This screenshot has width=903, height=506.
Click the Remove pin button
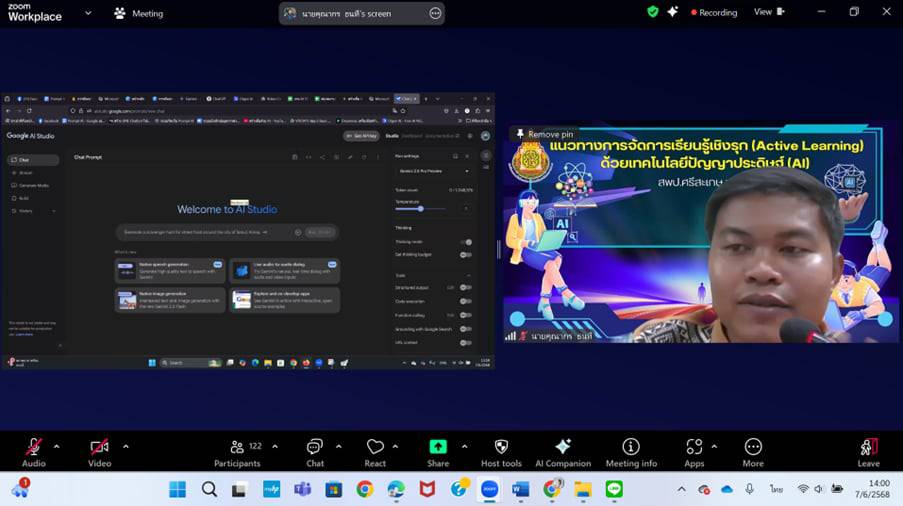[x=544, y=134]
